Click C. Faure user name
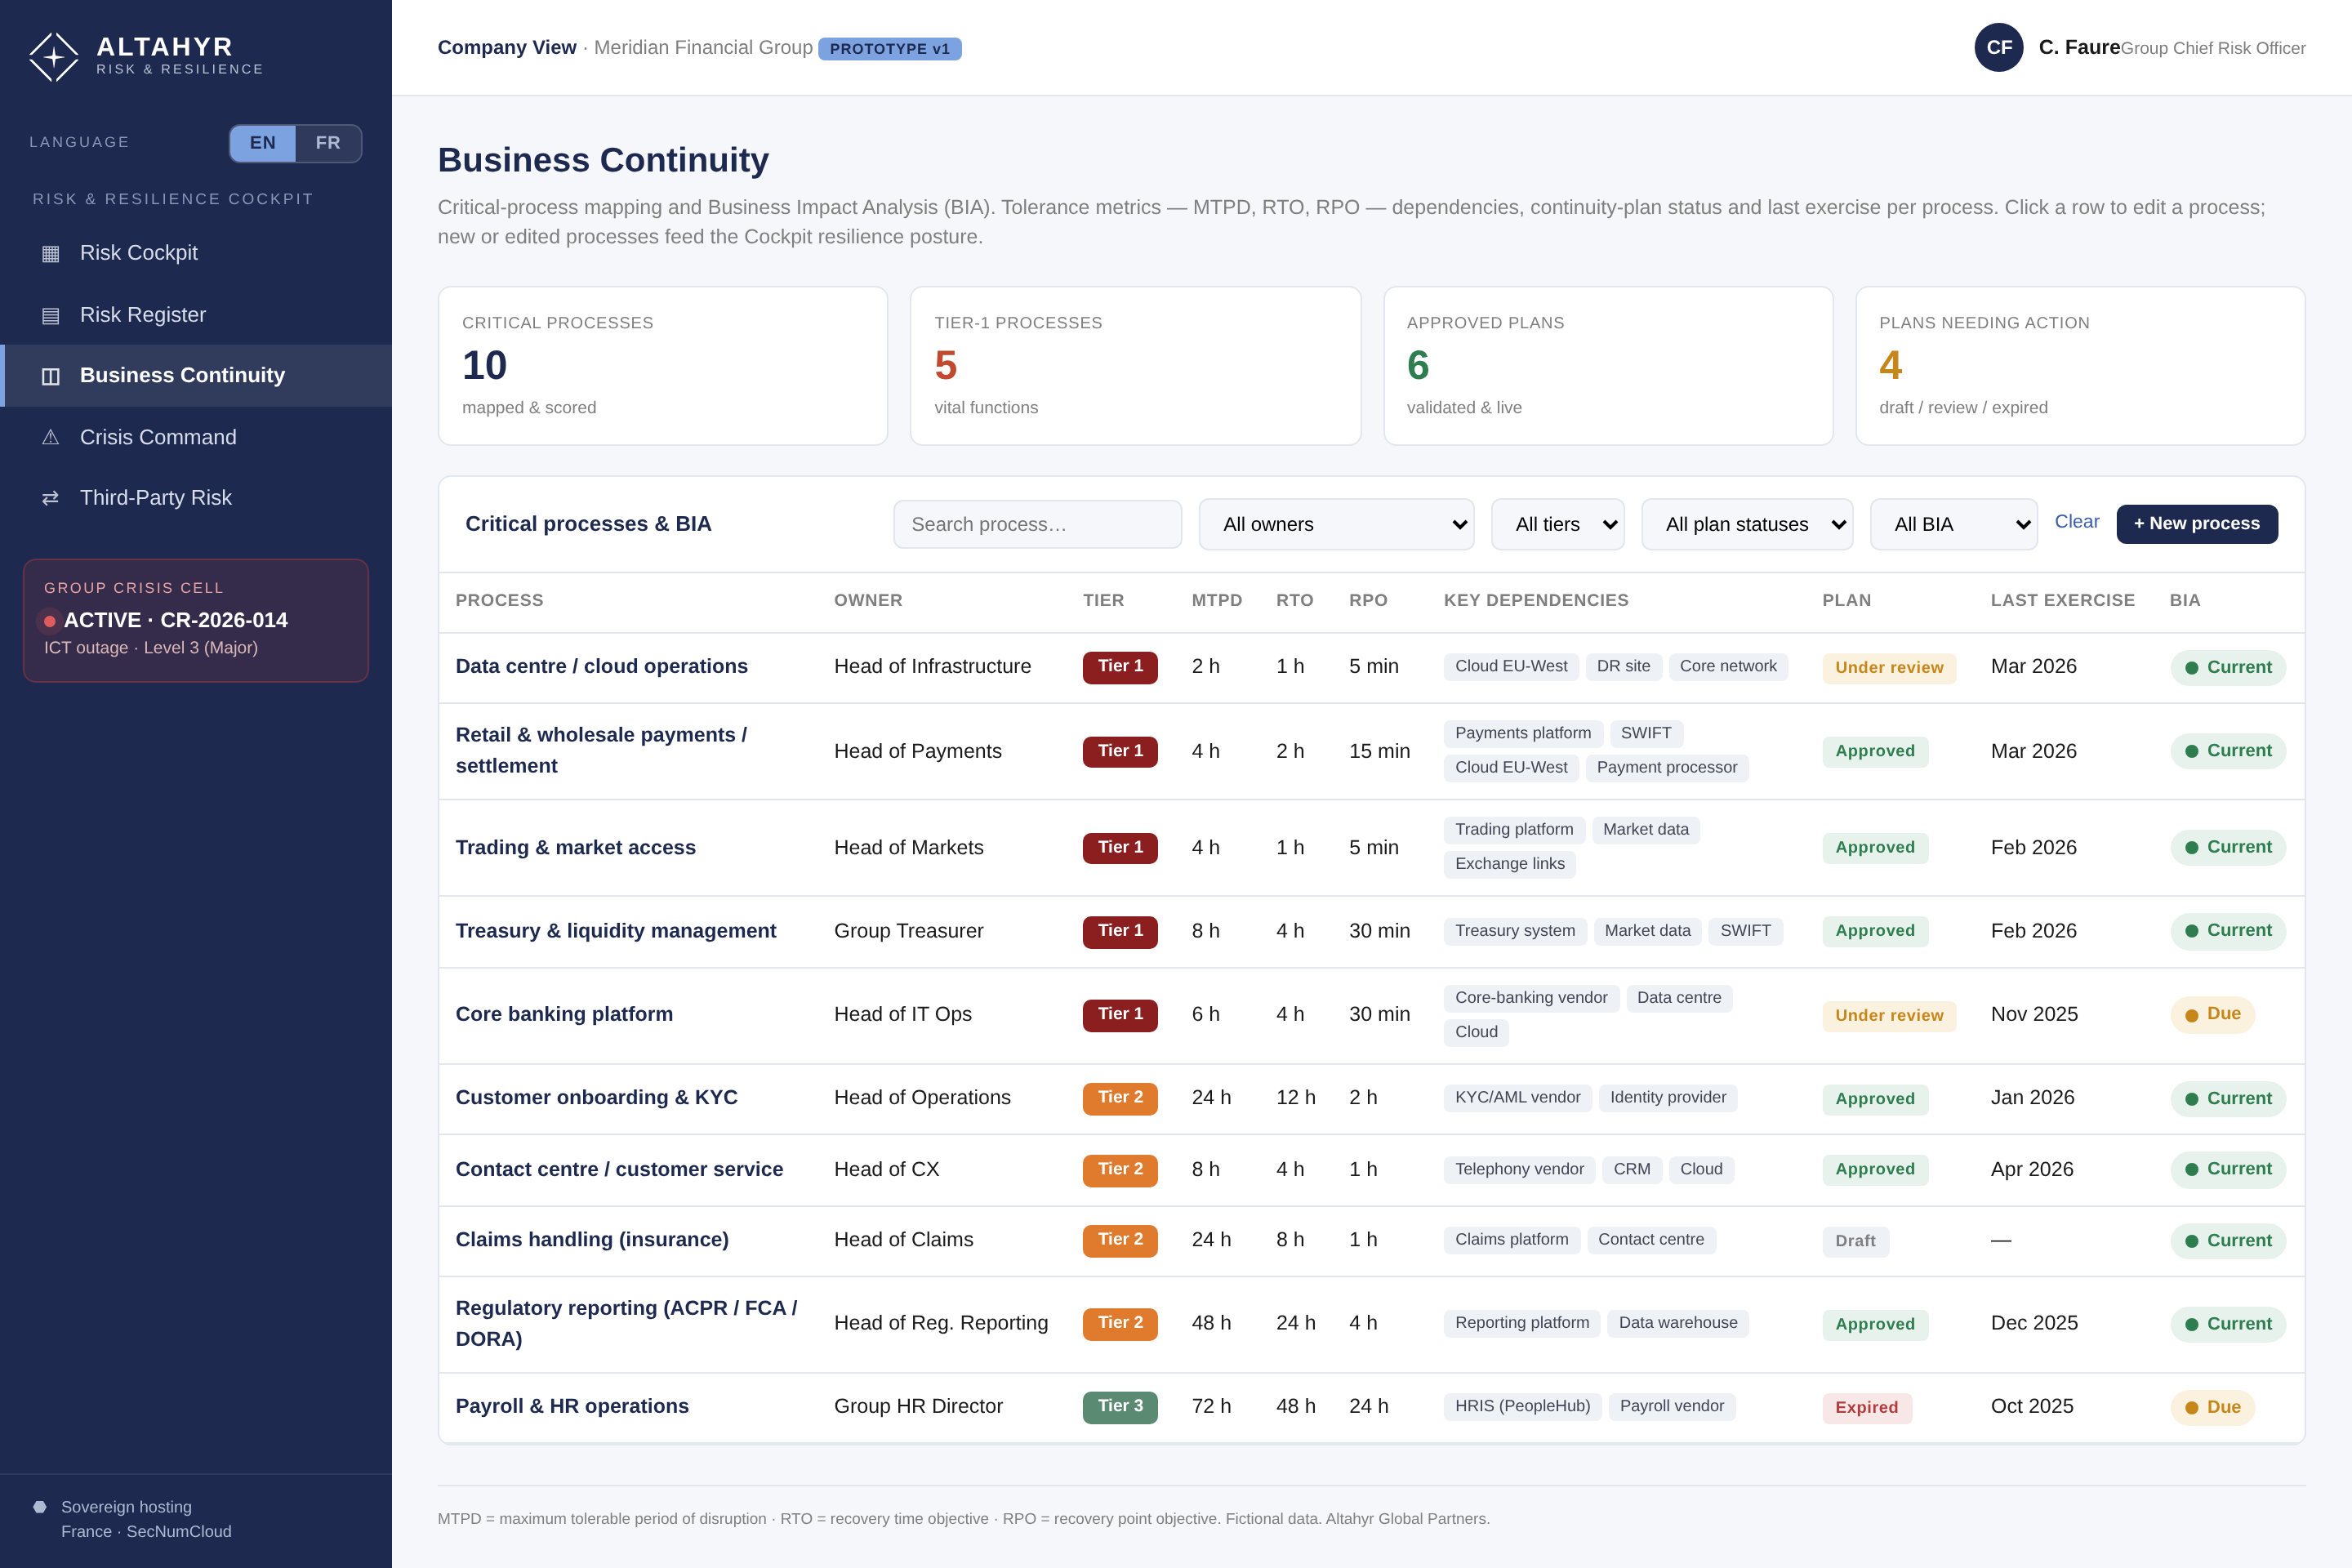 [x=2079, y=47]
